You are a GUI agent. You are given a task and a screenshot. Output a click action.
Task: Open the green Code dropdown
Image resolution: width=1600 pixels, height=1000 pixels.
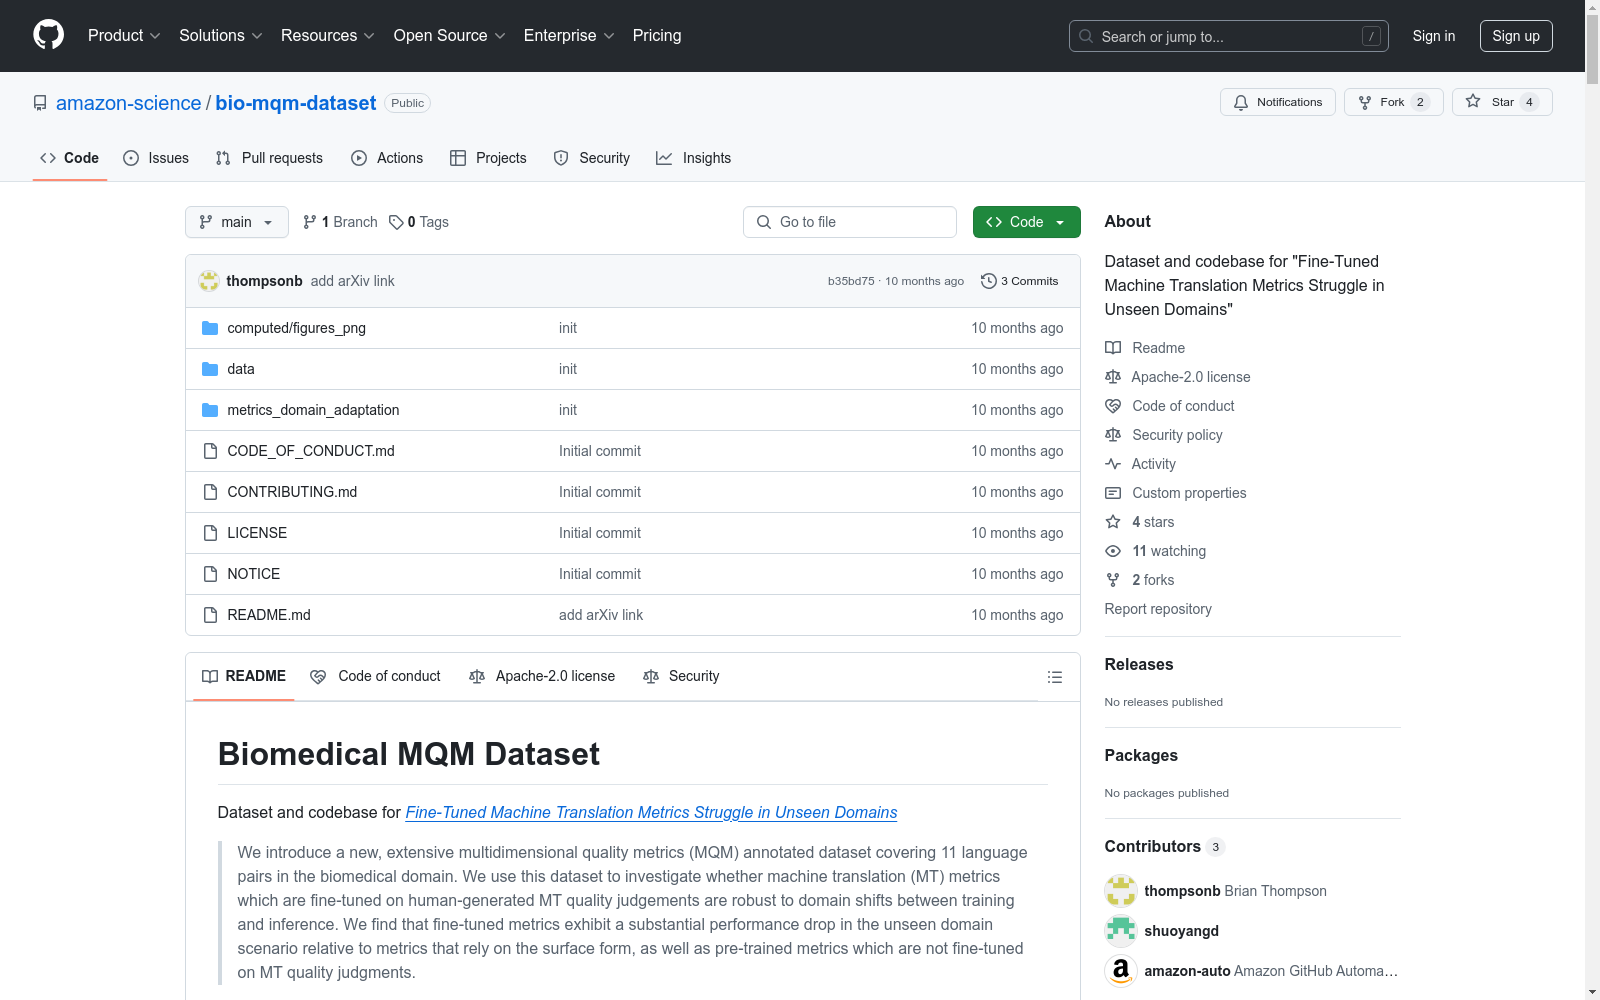1026,222
